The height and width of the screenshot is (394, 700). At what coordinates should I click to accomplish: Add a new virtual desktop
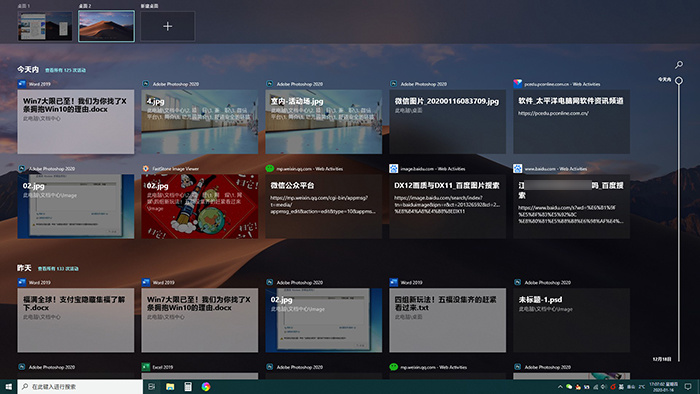point(168,26)
